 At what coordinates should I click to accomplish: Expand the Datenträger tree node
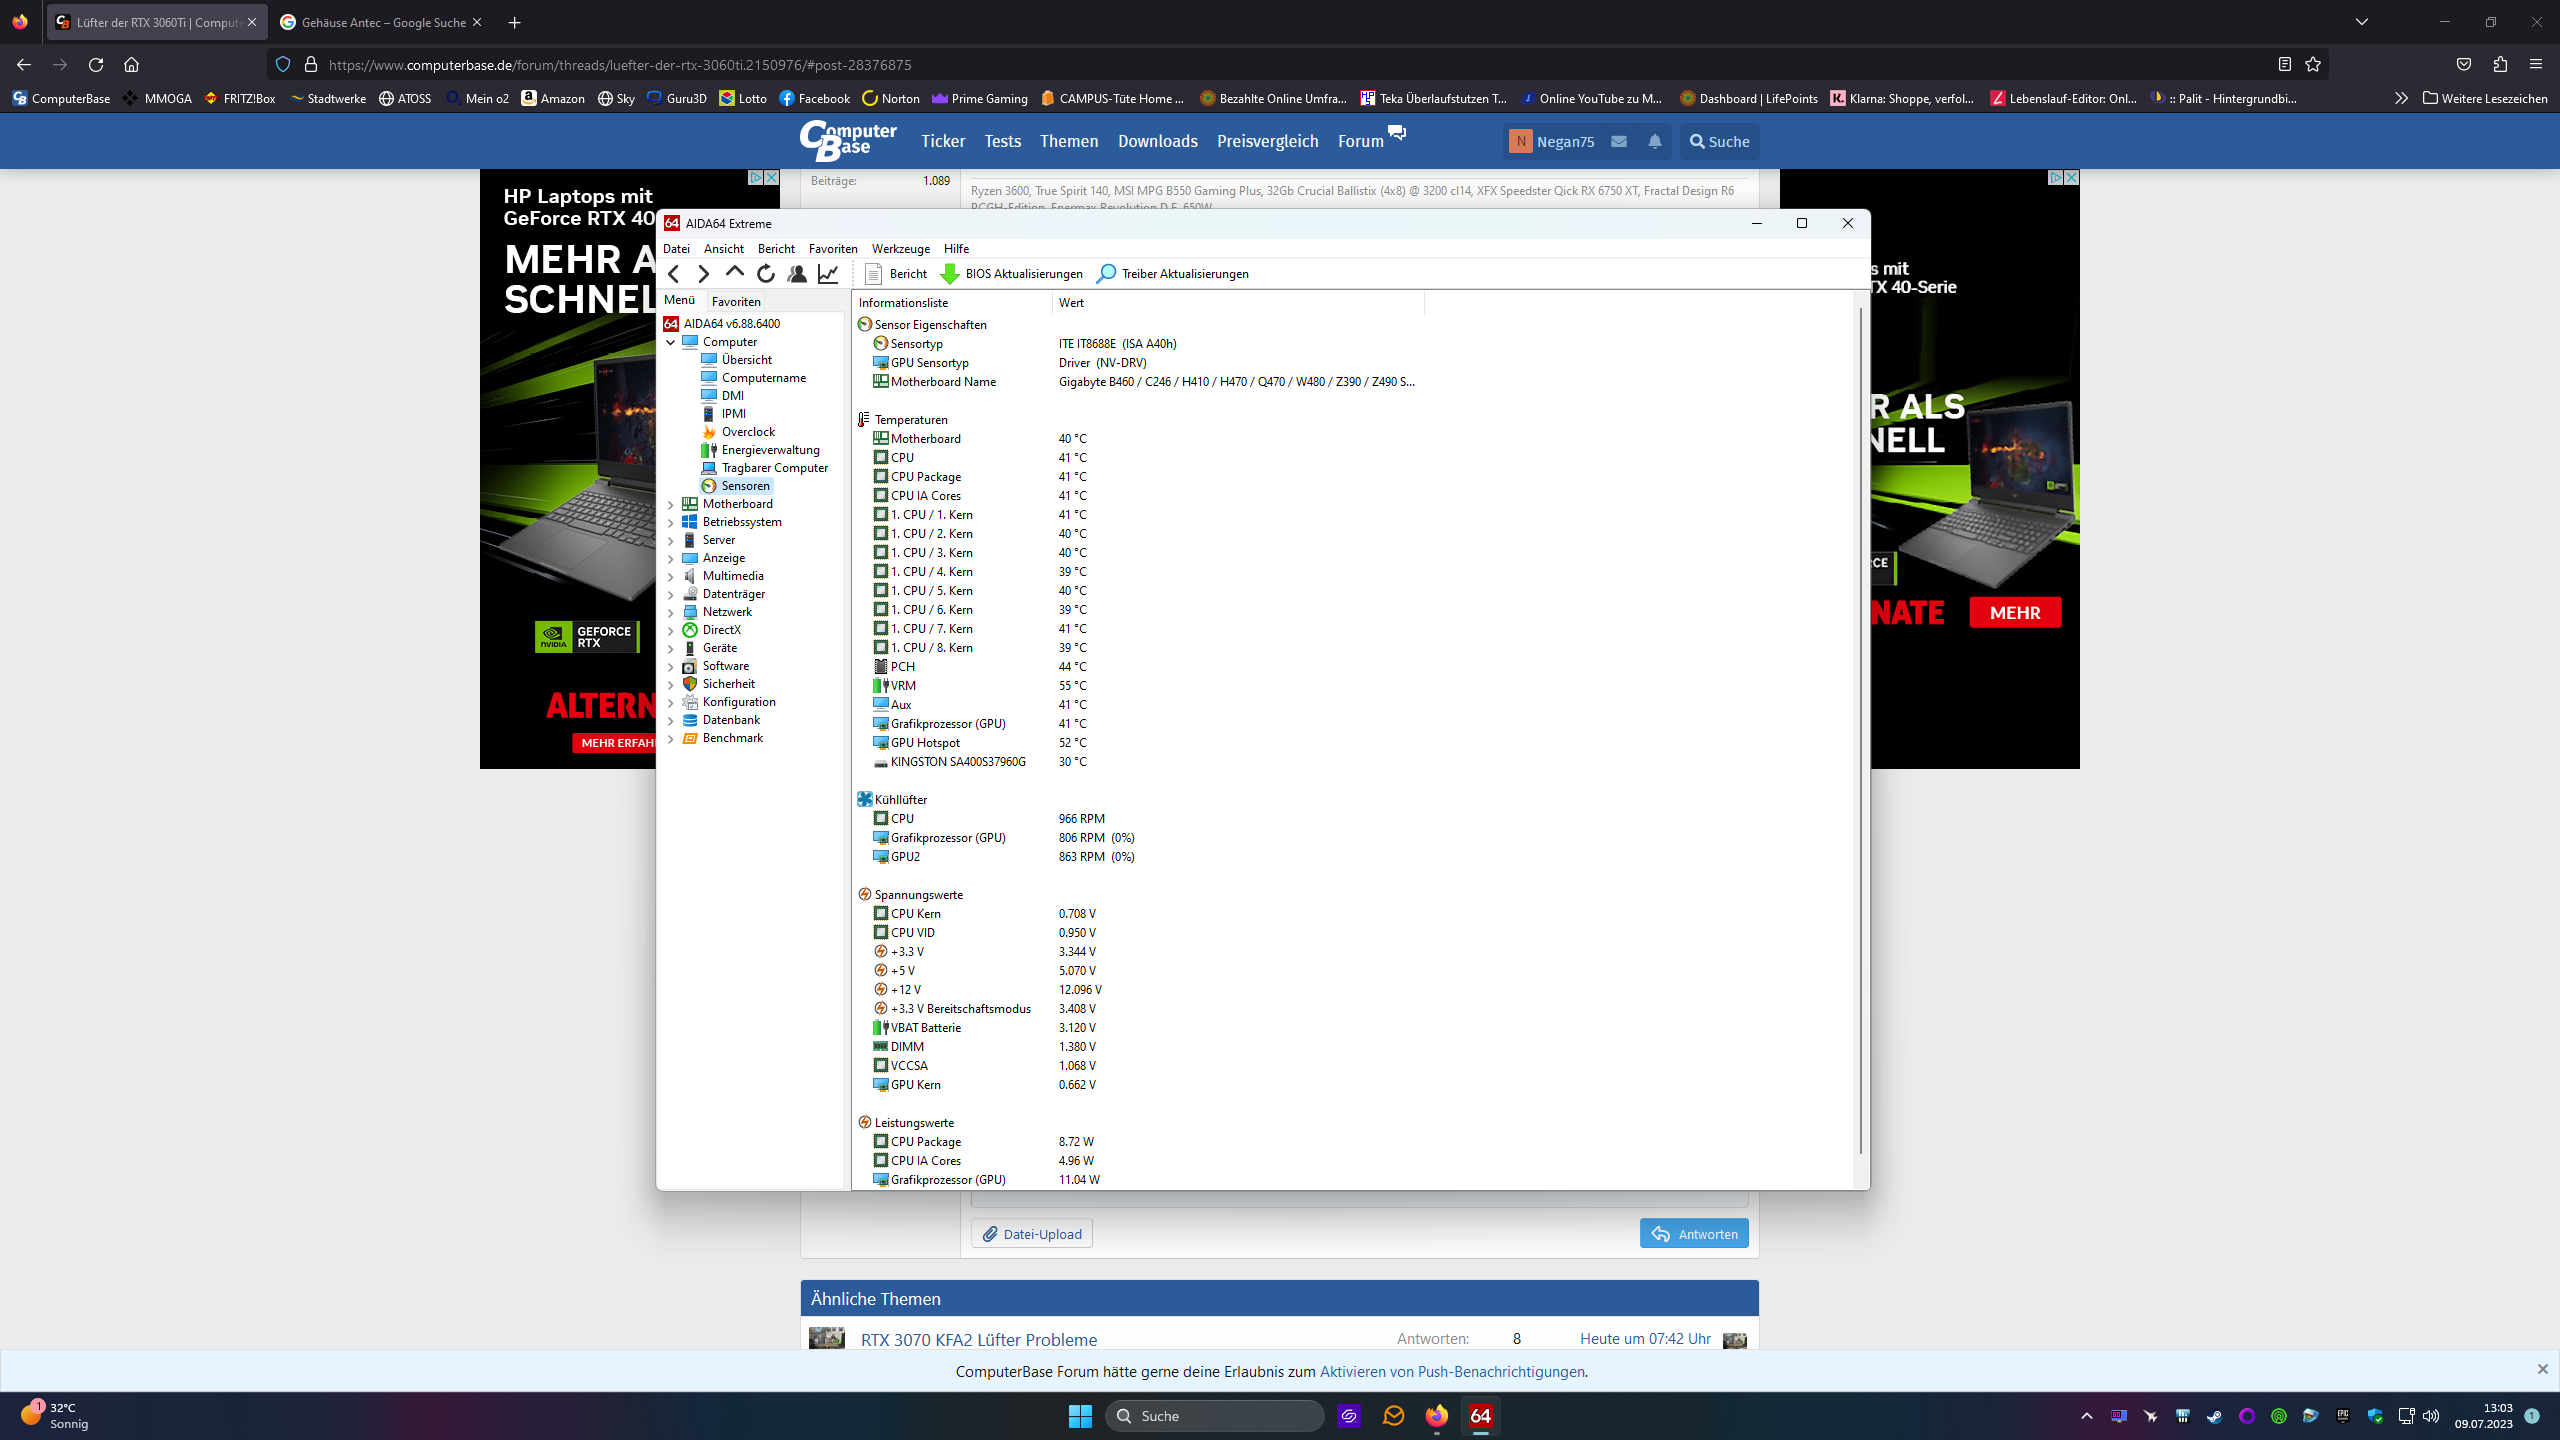click(671, 594)
